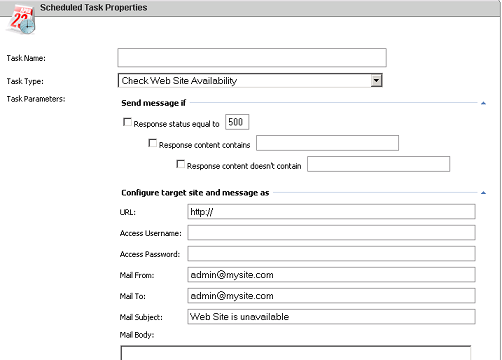This screenshot has height=360, width=502.
Task: Collapse the Send message if section
Action: tap(483, 103)
